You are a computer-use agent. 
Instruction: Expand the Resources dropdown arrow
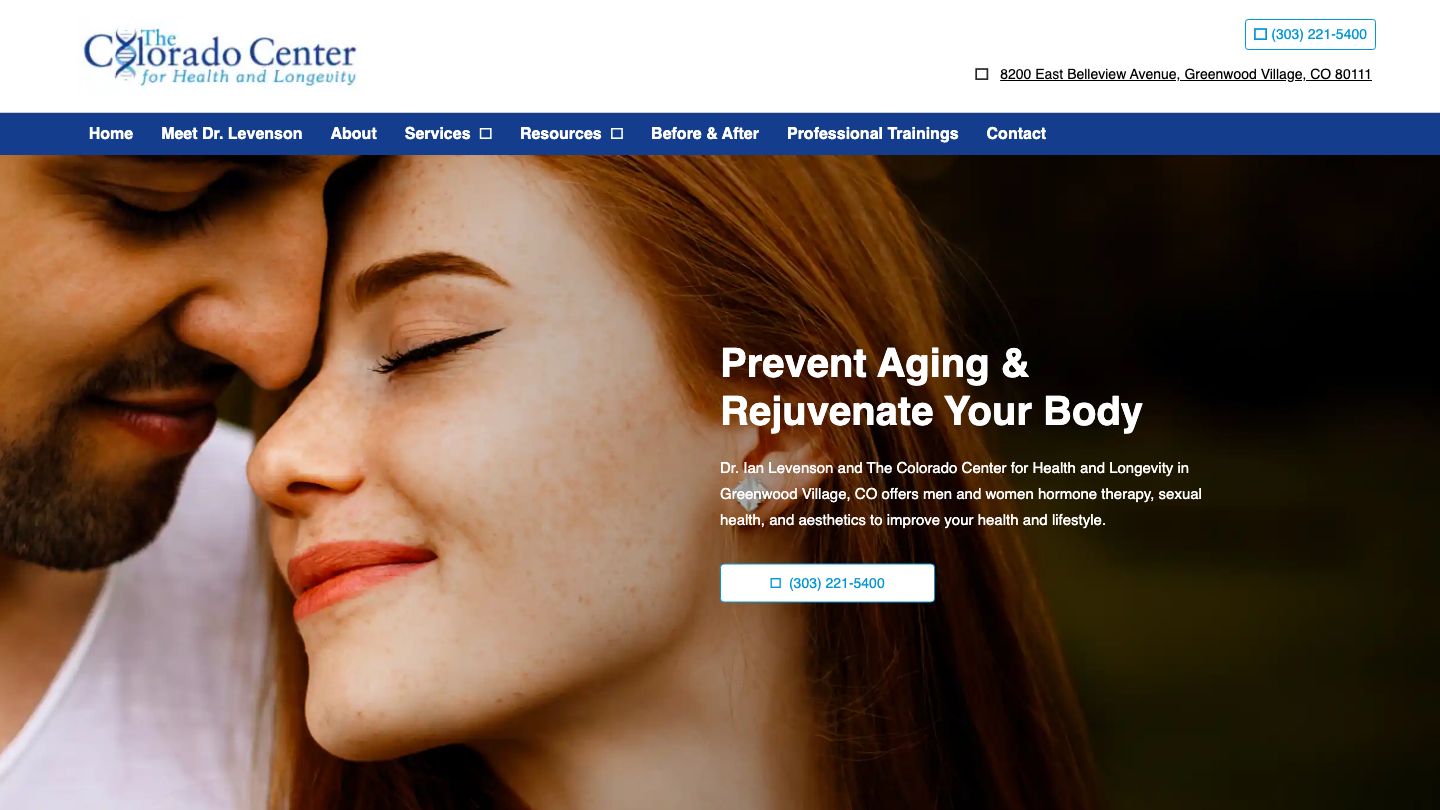click(617, 133)
